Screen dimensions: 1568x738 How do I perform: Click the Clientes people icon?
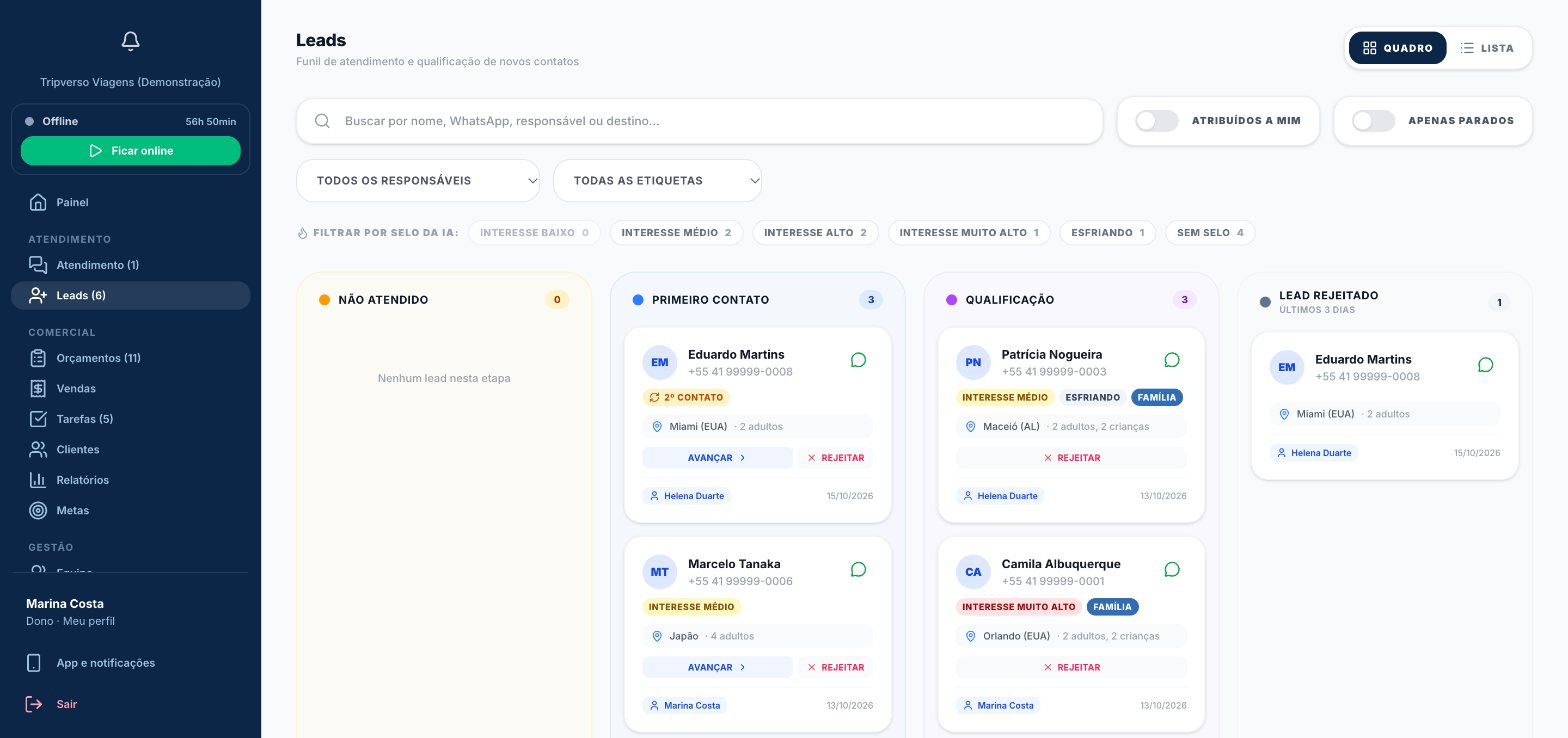click(38, 449)
